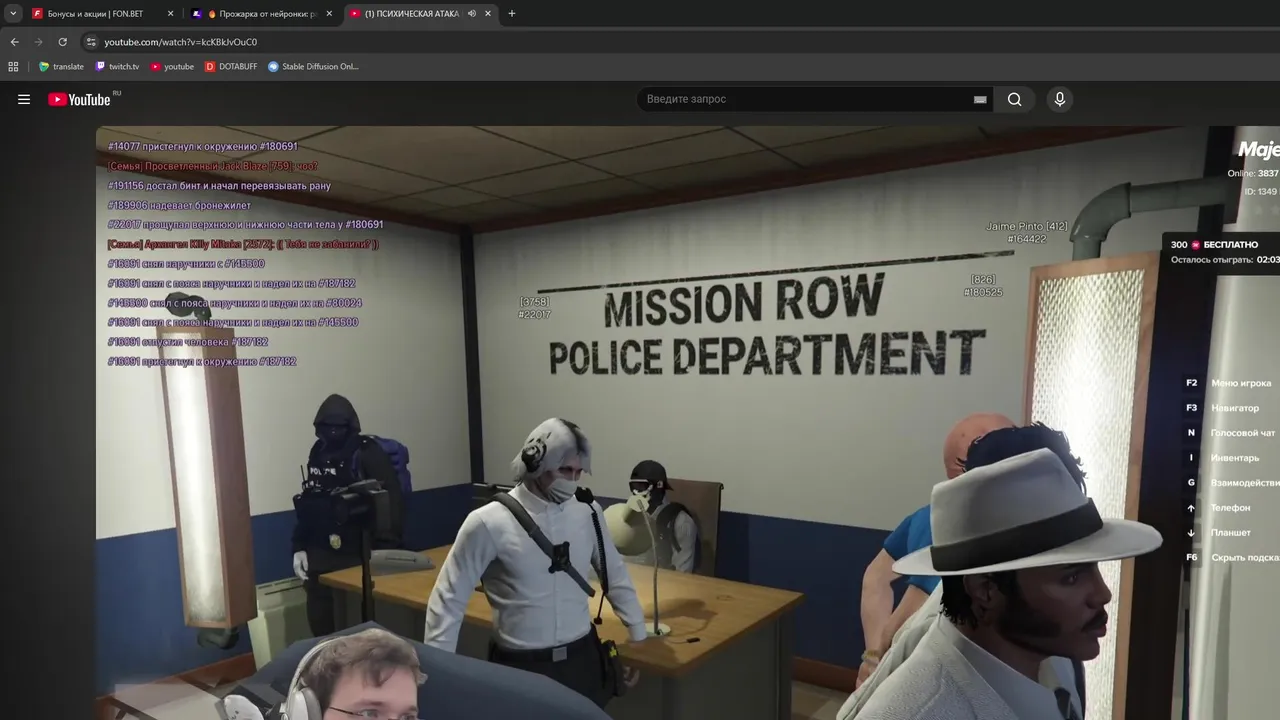Click the chat line 'отпустил человека #187182'
The height and width of the screenshot is (720, 1280).
[188, 342]
